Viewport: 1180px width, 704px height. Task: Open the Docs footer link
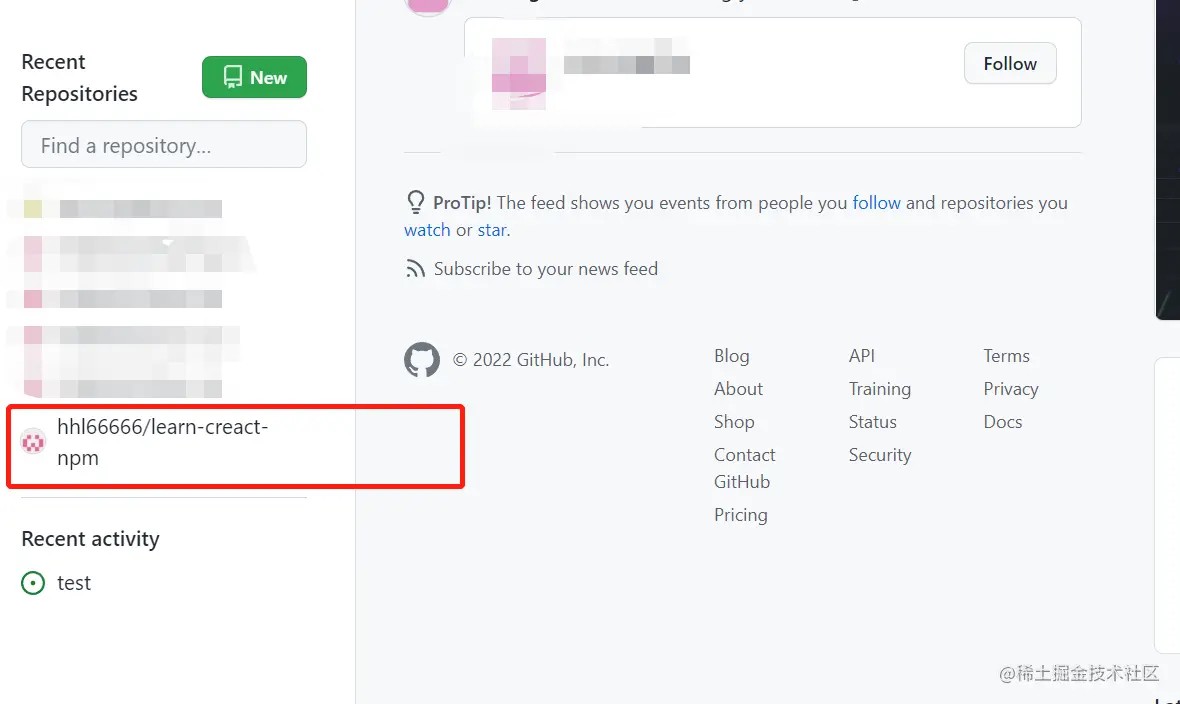coord(1002,422)
